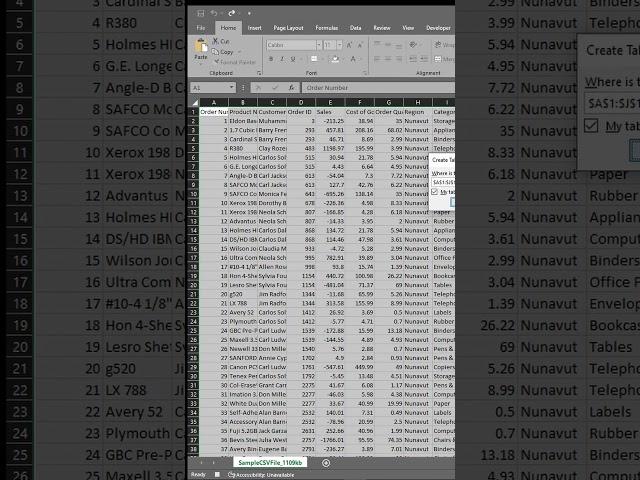Expand the Underline style dropdown arrow
The image size is (640, 480).
click(x=301, y=59)
